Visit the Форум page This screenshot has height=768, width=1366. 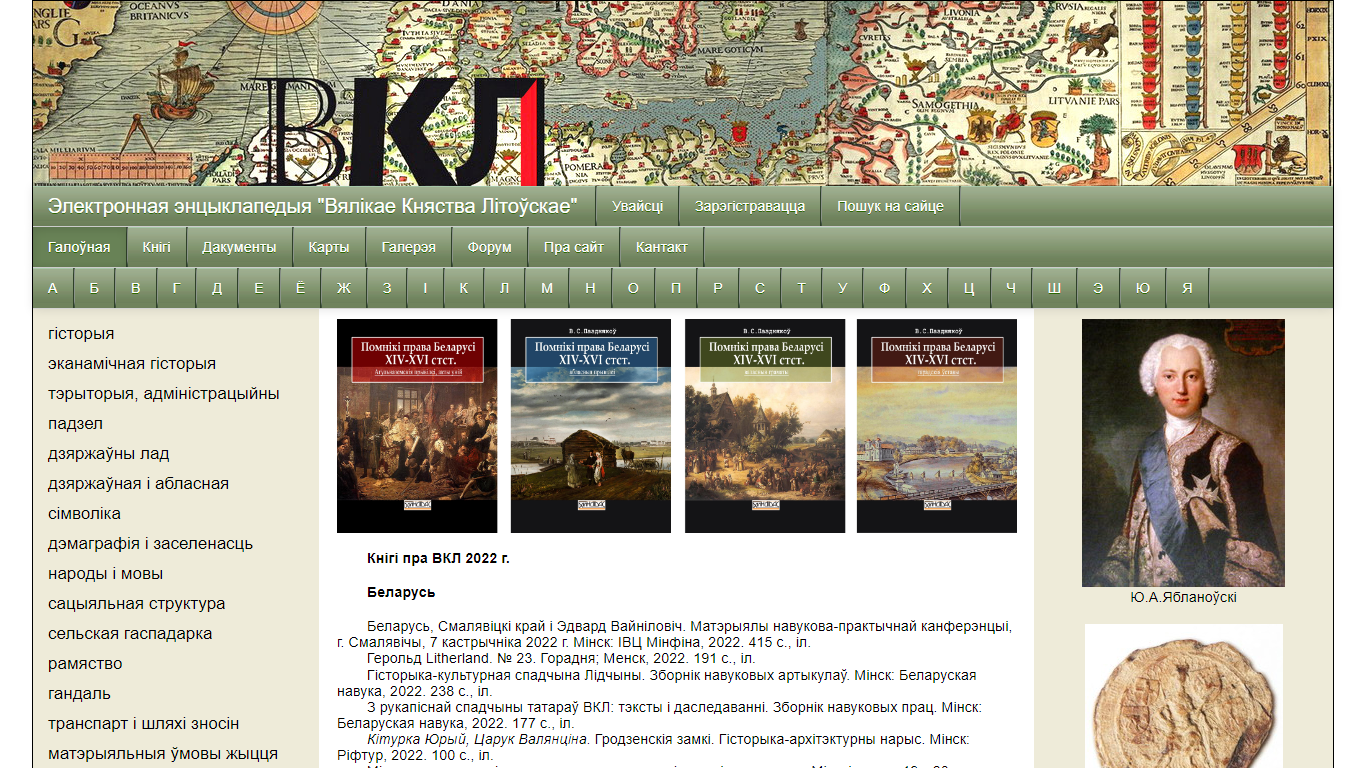click(490, 247)
